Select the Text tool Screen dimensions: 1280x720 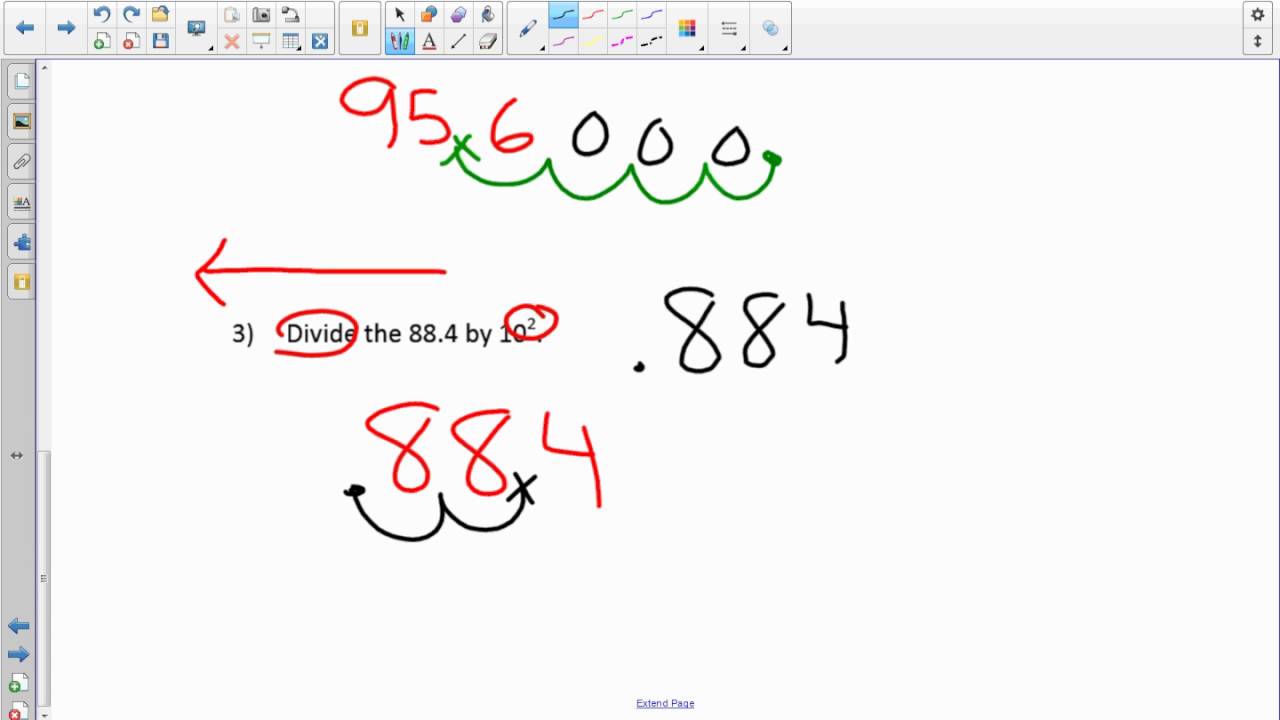[429, 41]
